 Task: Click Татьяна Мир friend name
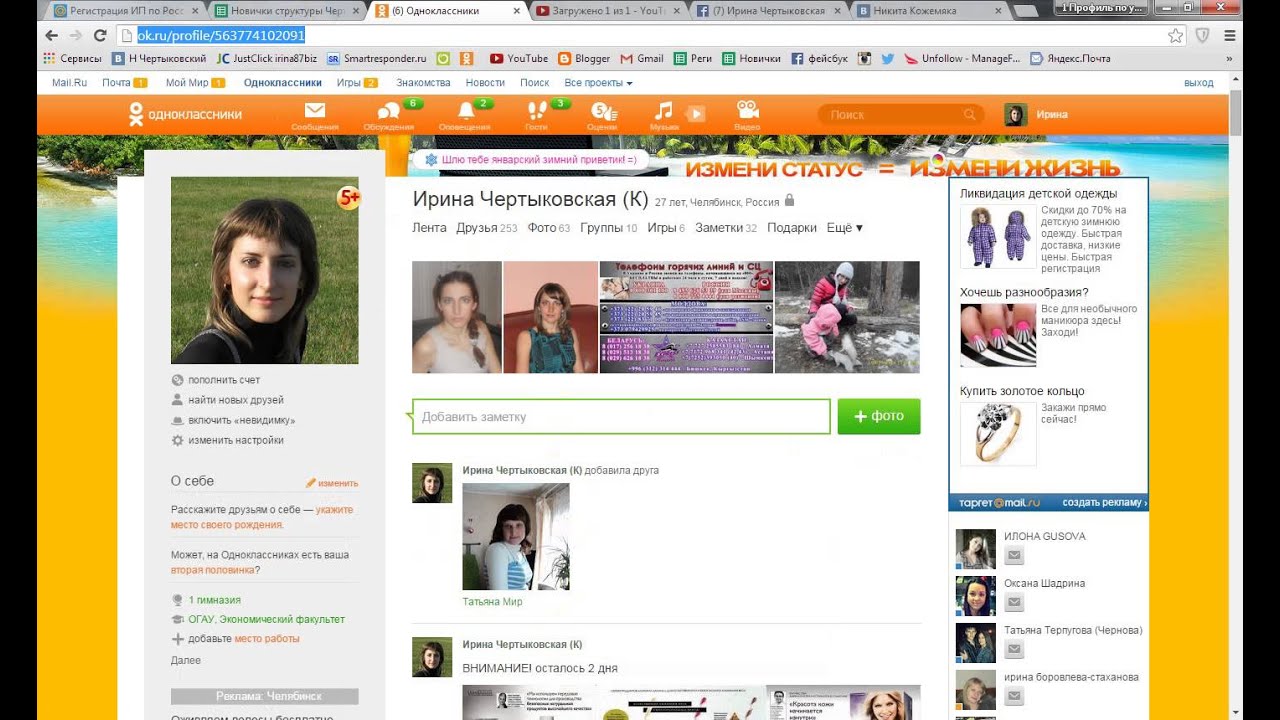coord(493,602)
